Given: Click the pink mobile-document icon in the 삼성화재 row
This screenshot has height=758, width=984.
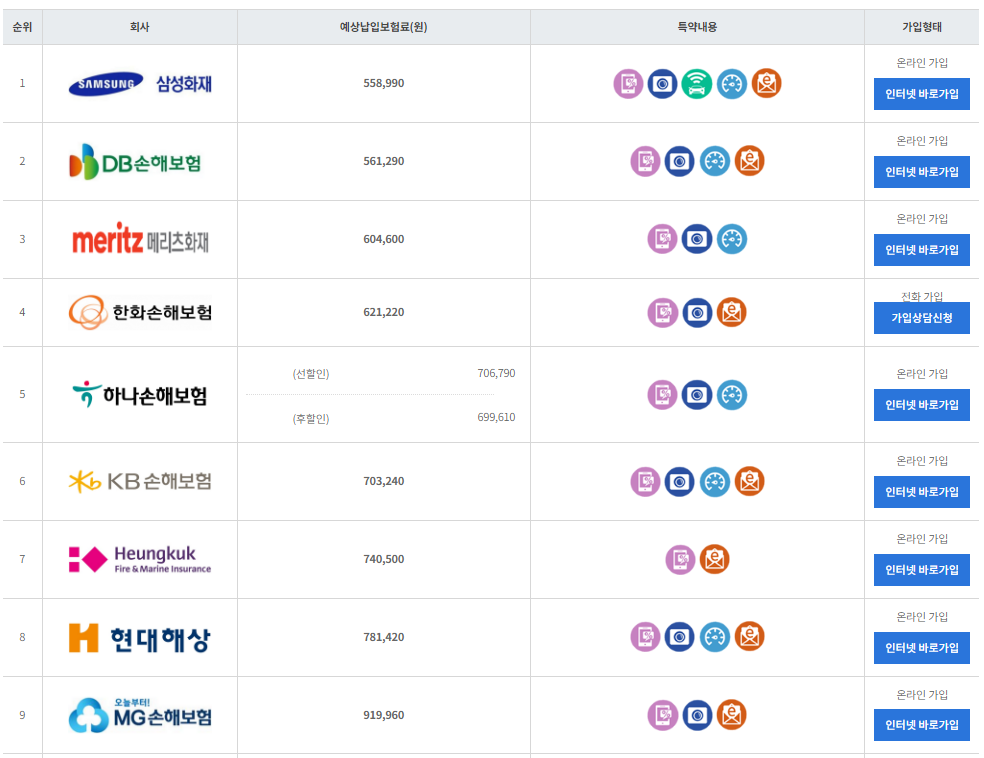Looking at the screenshot, I should click(628, 83).
